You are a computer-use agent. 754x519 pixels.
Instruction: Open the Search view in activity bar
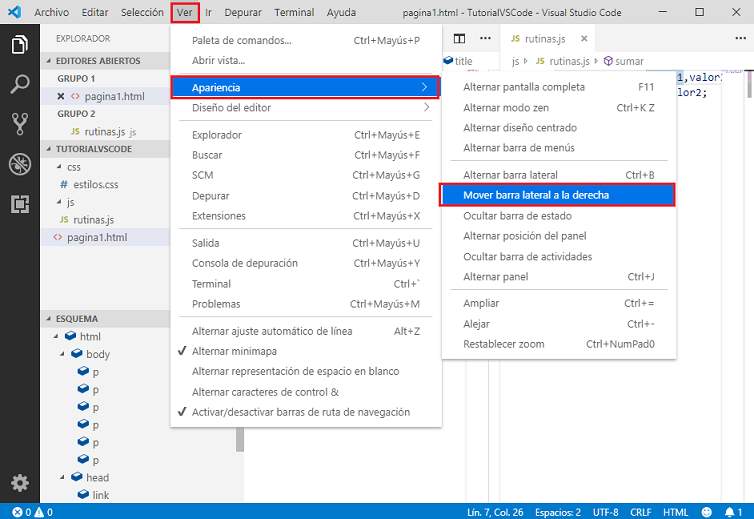pyautogui.click(x=19, y=84)
